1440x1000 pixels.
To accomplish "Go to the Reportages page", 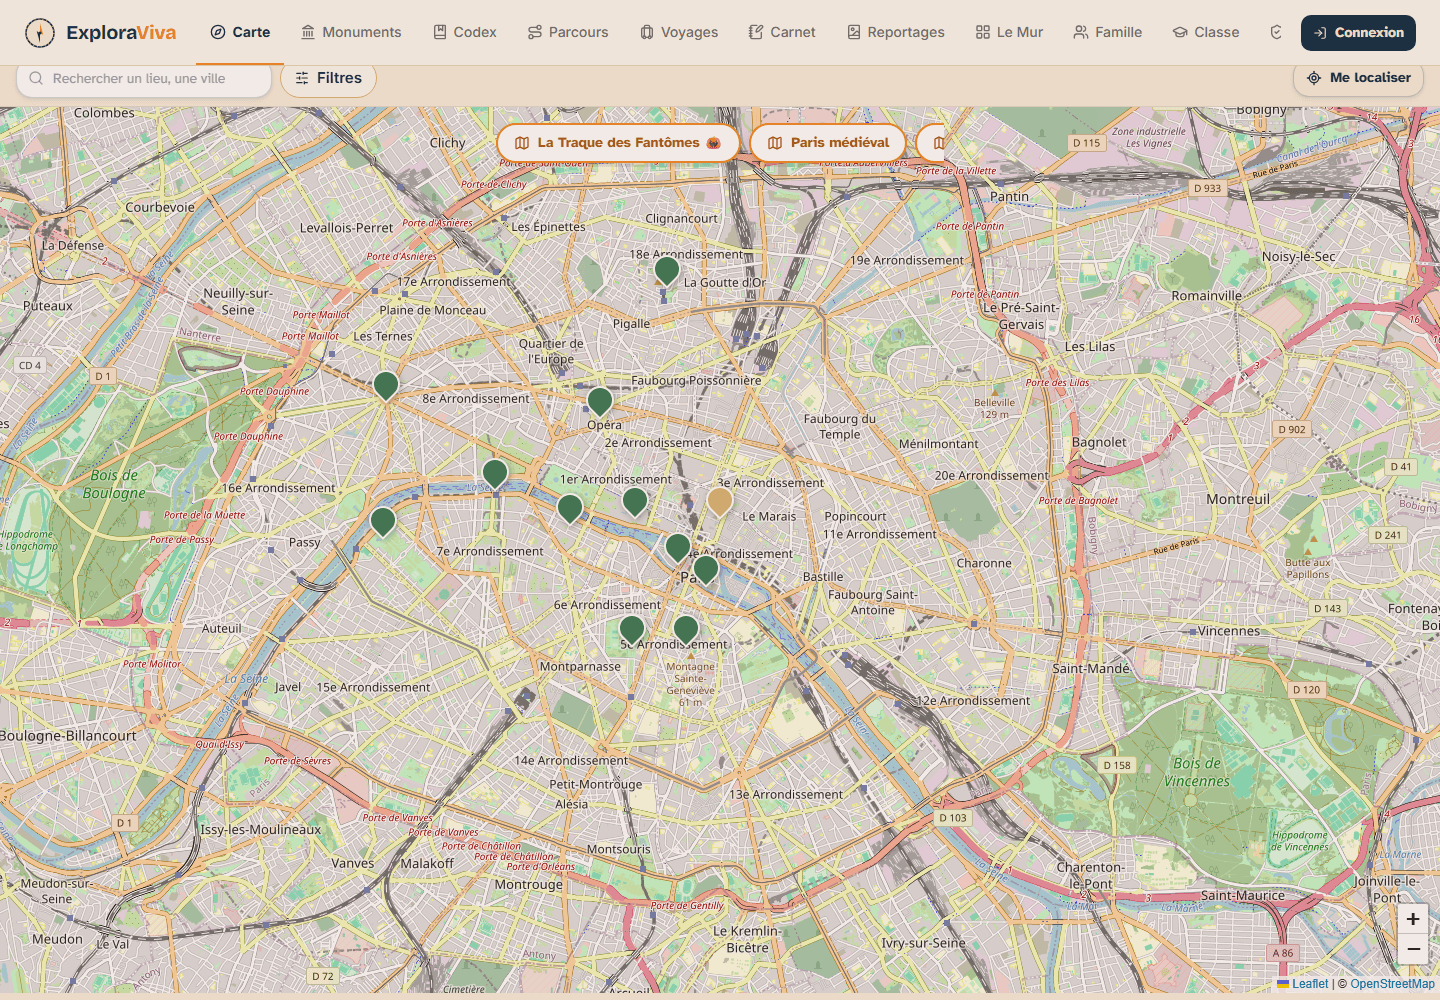I will [896, 32].
